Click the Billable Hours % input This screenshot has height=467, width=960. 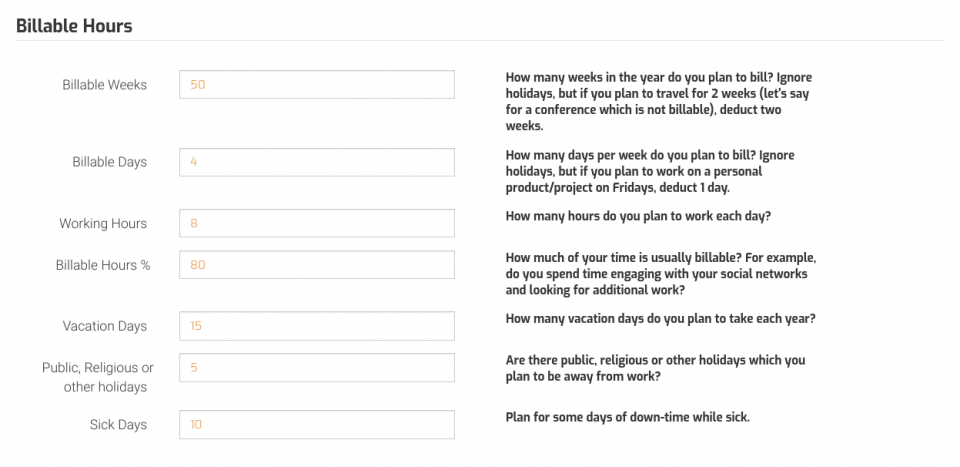[x=317, y=265]
